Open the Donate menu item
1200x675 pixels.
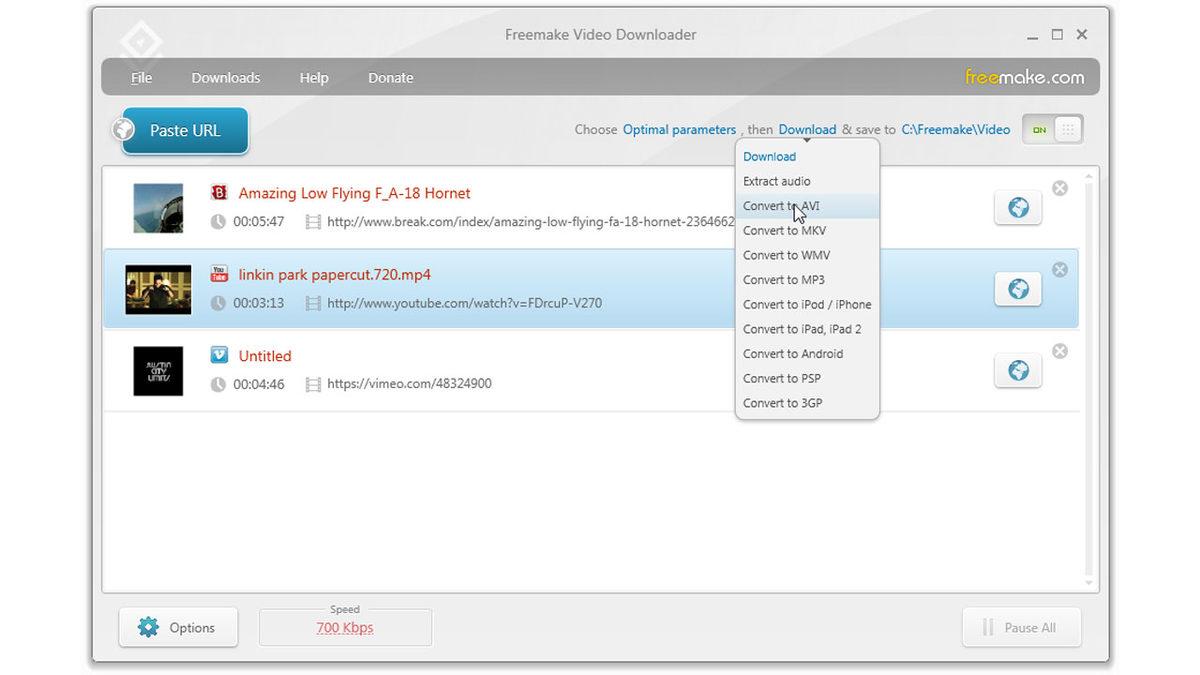pyautogui.click(x=390, y=77)
